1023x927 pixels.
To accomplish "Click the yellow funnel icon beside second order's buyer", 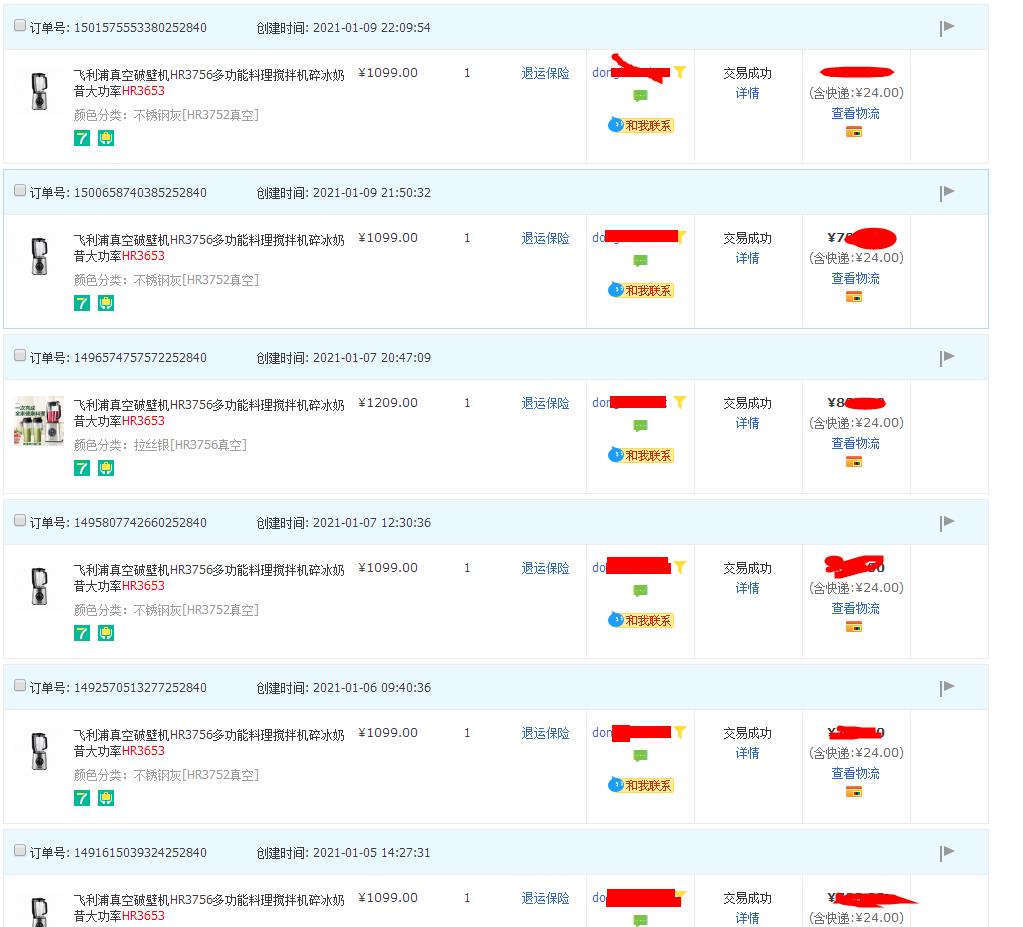I will click(680, 237).
